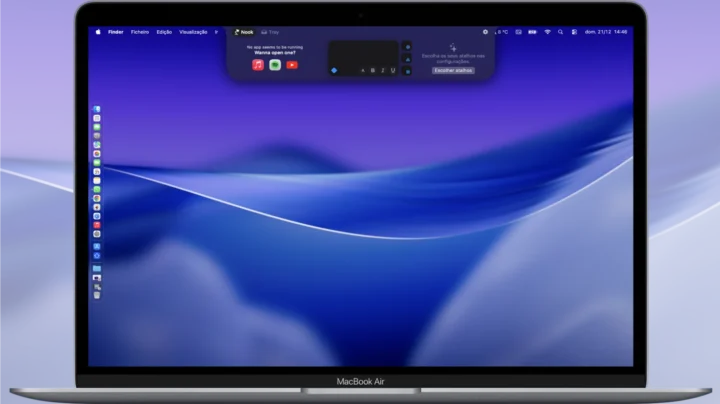The image size is (720, 404).
Task: Toggle italic formatting in notes widget
Action: tap(383, 70)
